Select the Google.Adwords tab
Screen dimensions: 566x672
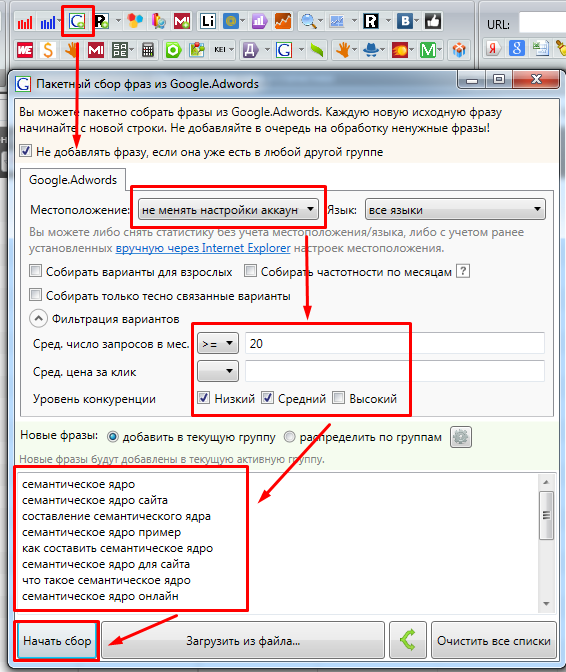click(73, 180)
